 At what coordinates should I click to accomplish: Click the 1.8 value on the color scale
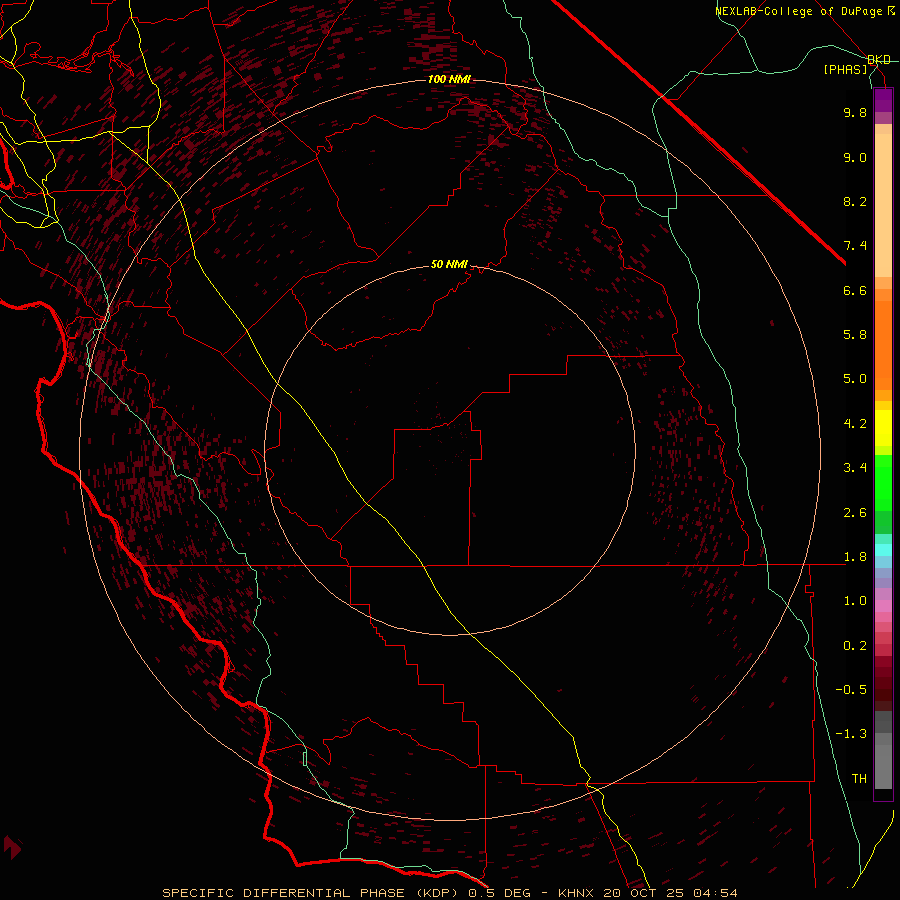(855, 557)
